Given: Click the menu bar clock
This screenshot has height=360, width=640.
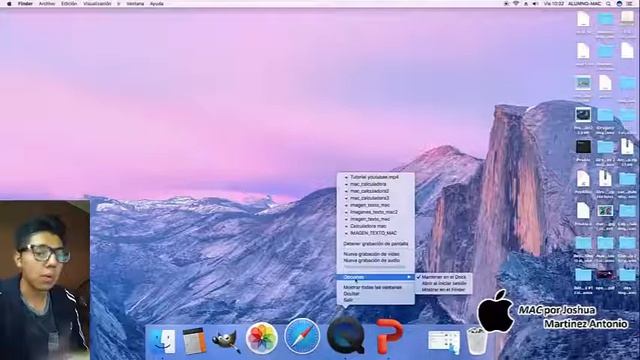Looking at the screenshot, I should [553, 4].
